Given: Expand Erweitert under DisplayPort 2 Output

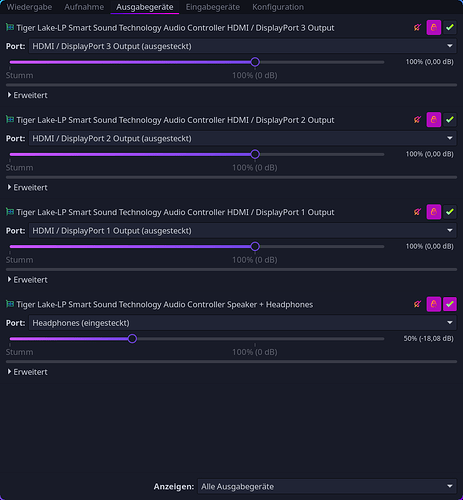Looking at the screenshot, I should click(28, 188).
